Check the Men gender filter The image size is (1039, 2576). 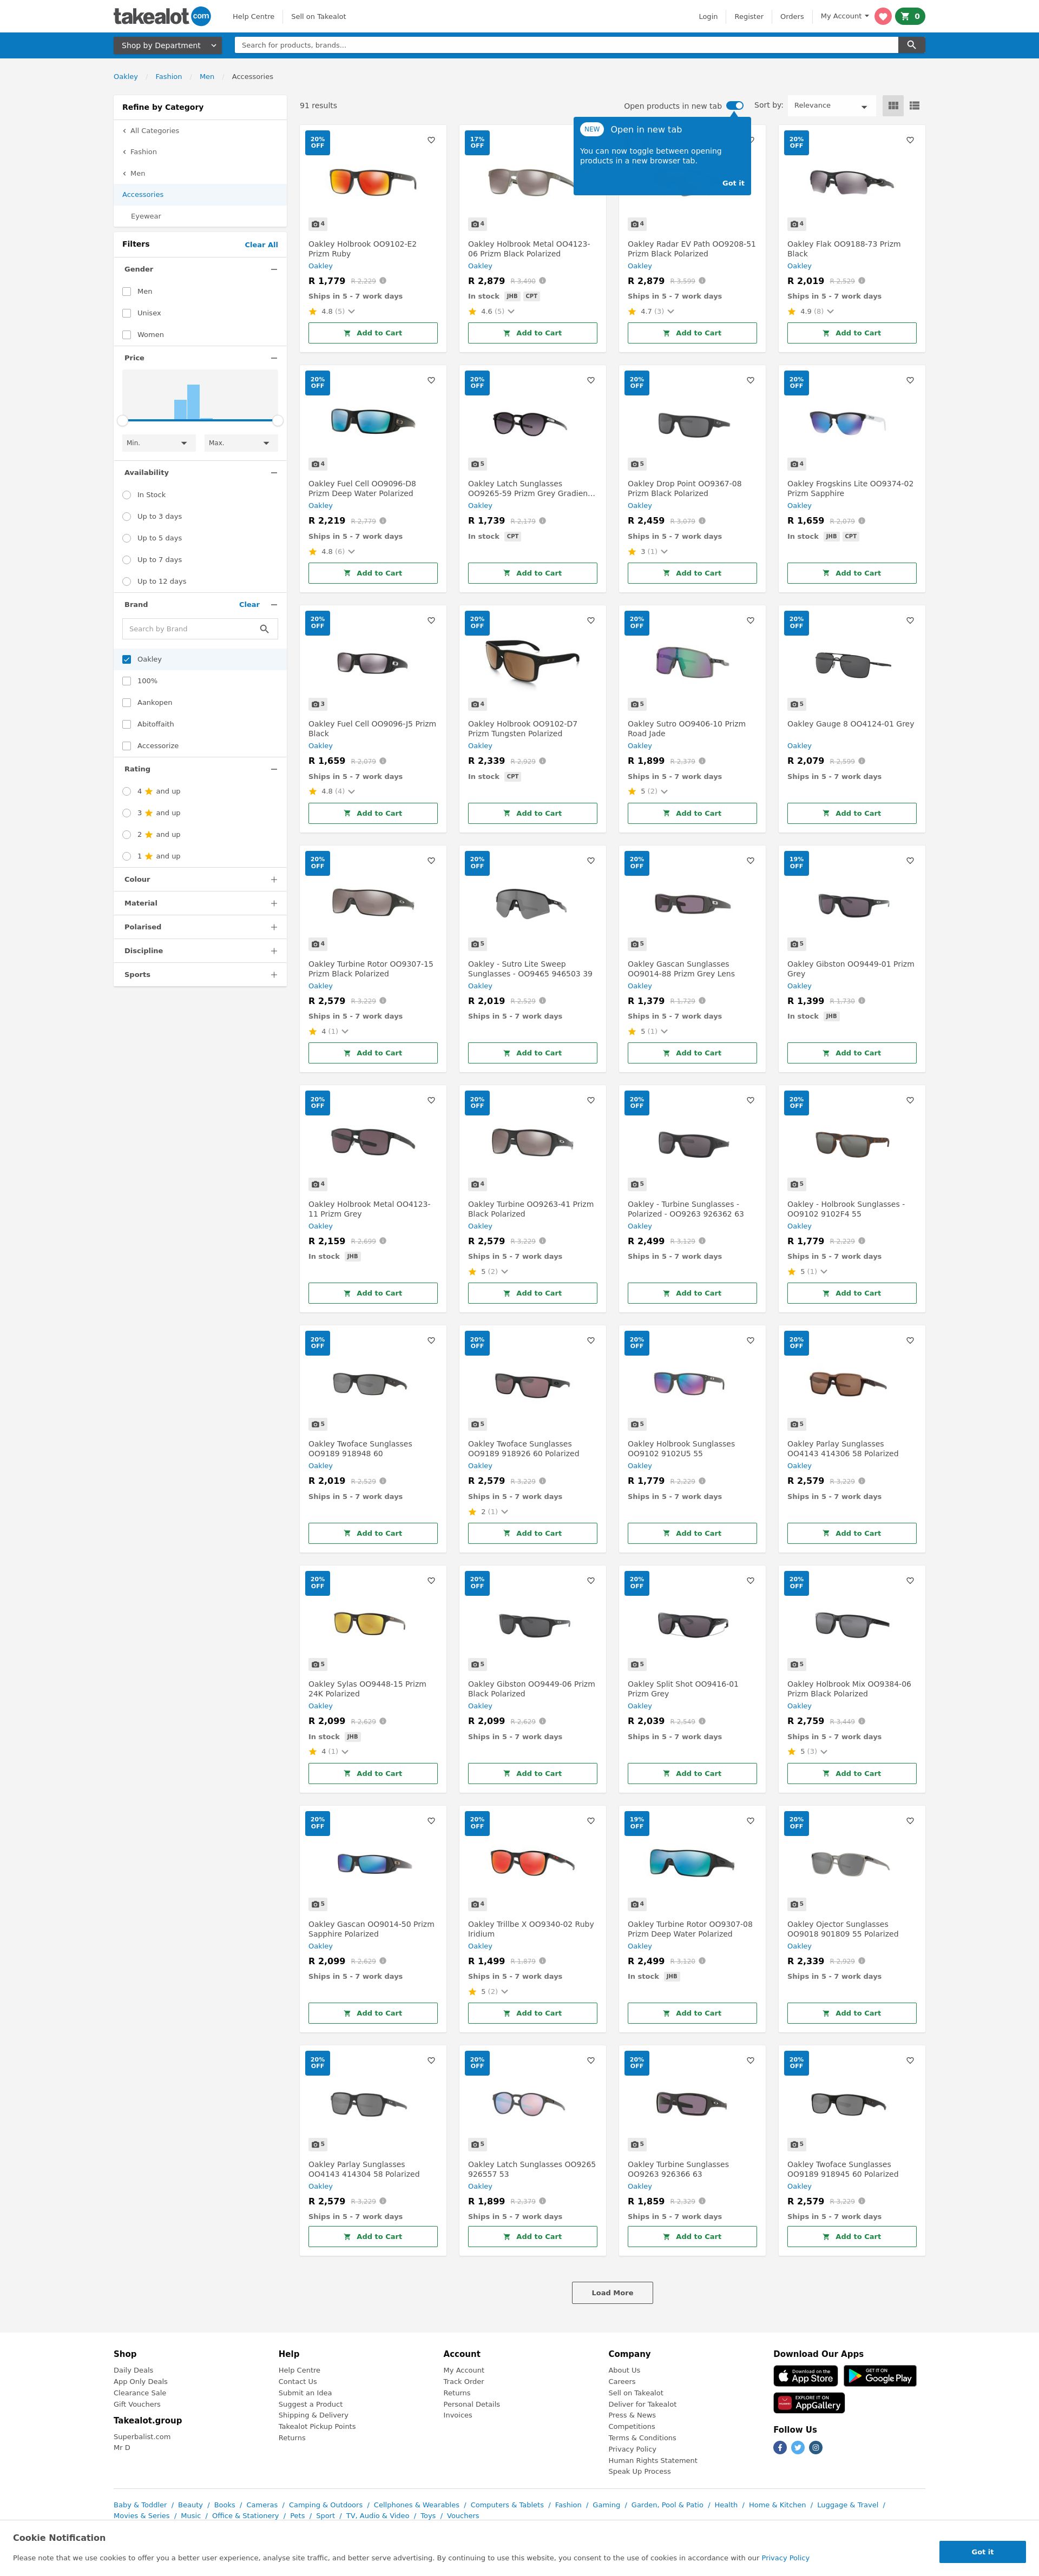pyautogui.click(x=127, y=291)
